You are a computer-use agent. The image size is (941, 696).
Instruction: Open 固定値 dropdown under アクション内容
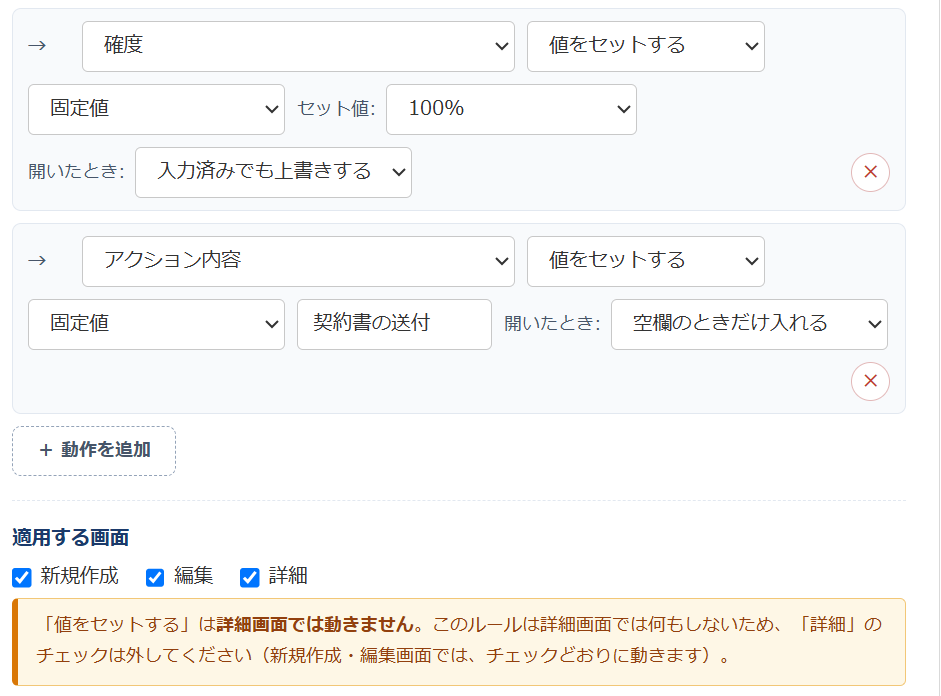point(156,324)
